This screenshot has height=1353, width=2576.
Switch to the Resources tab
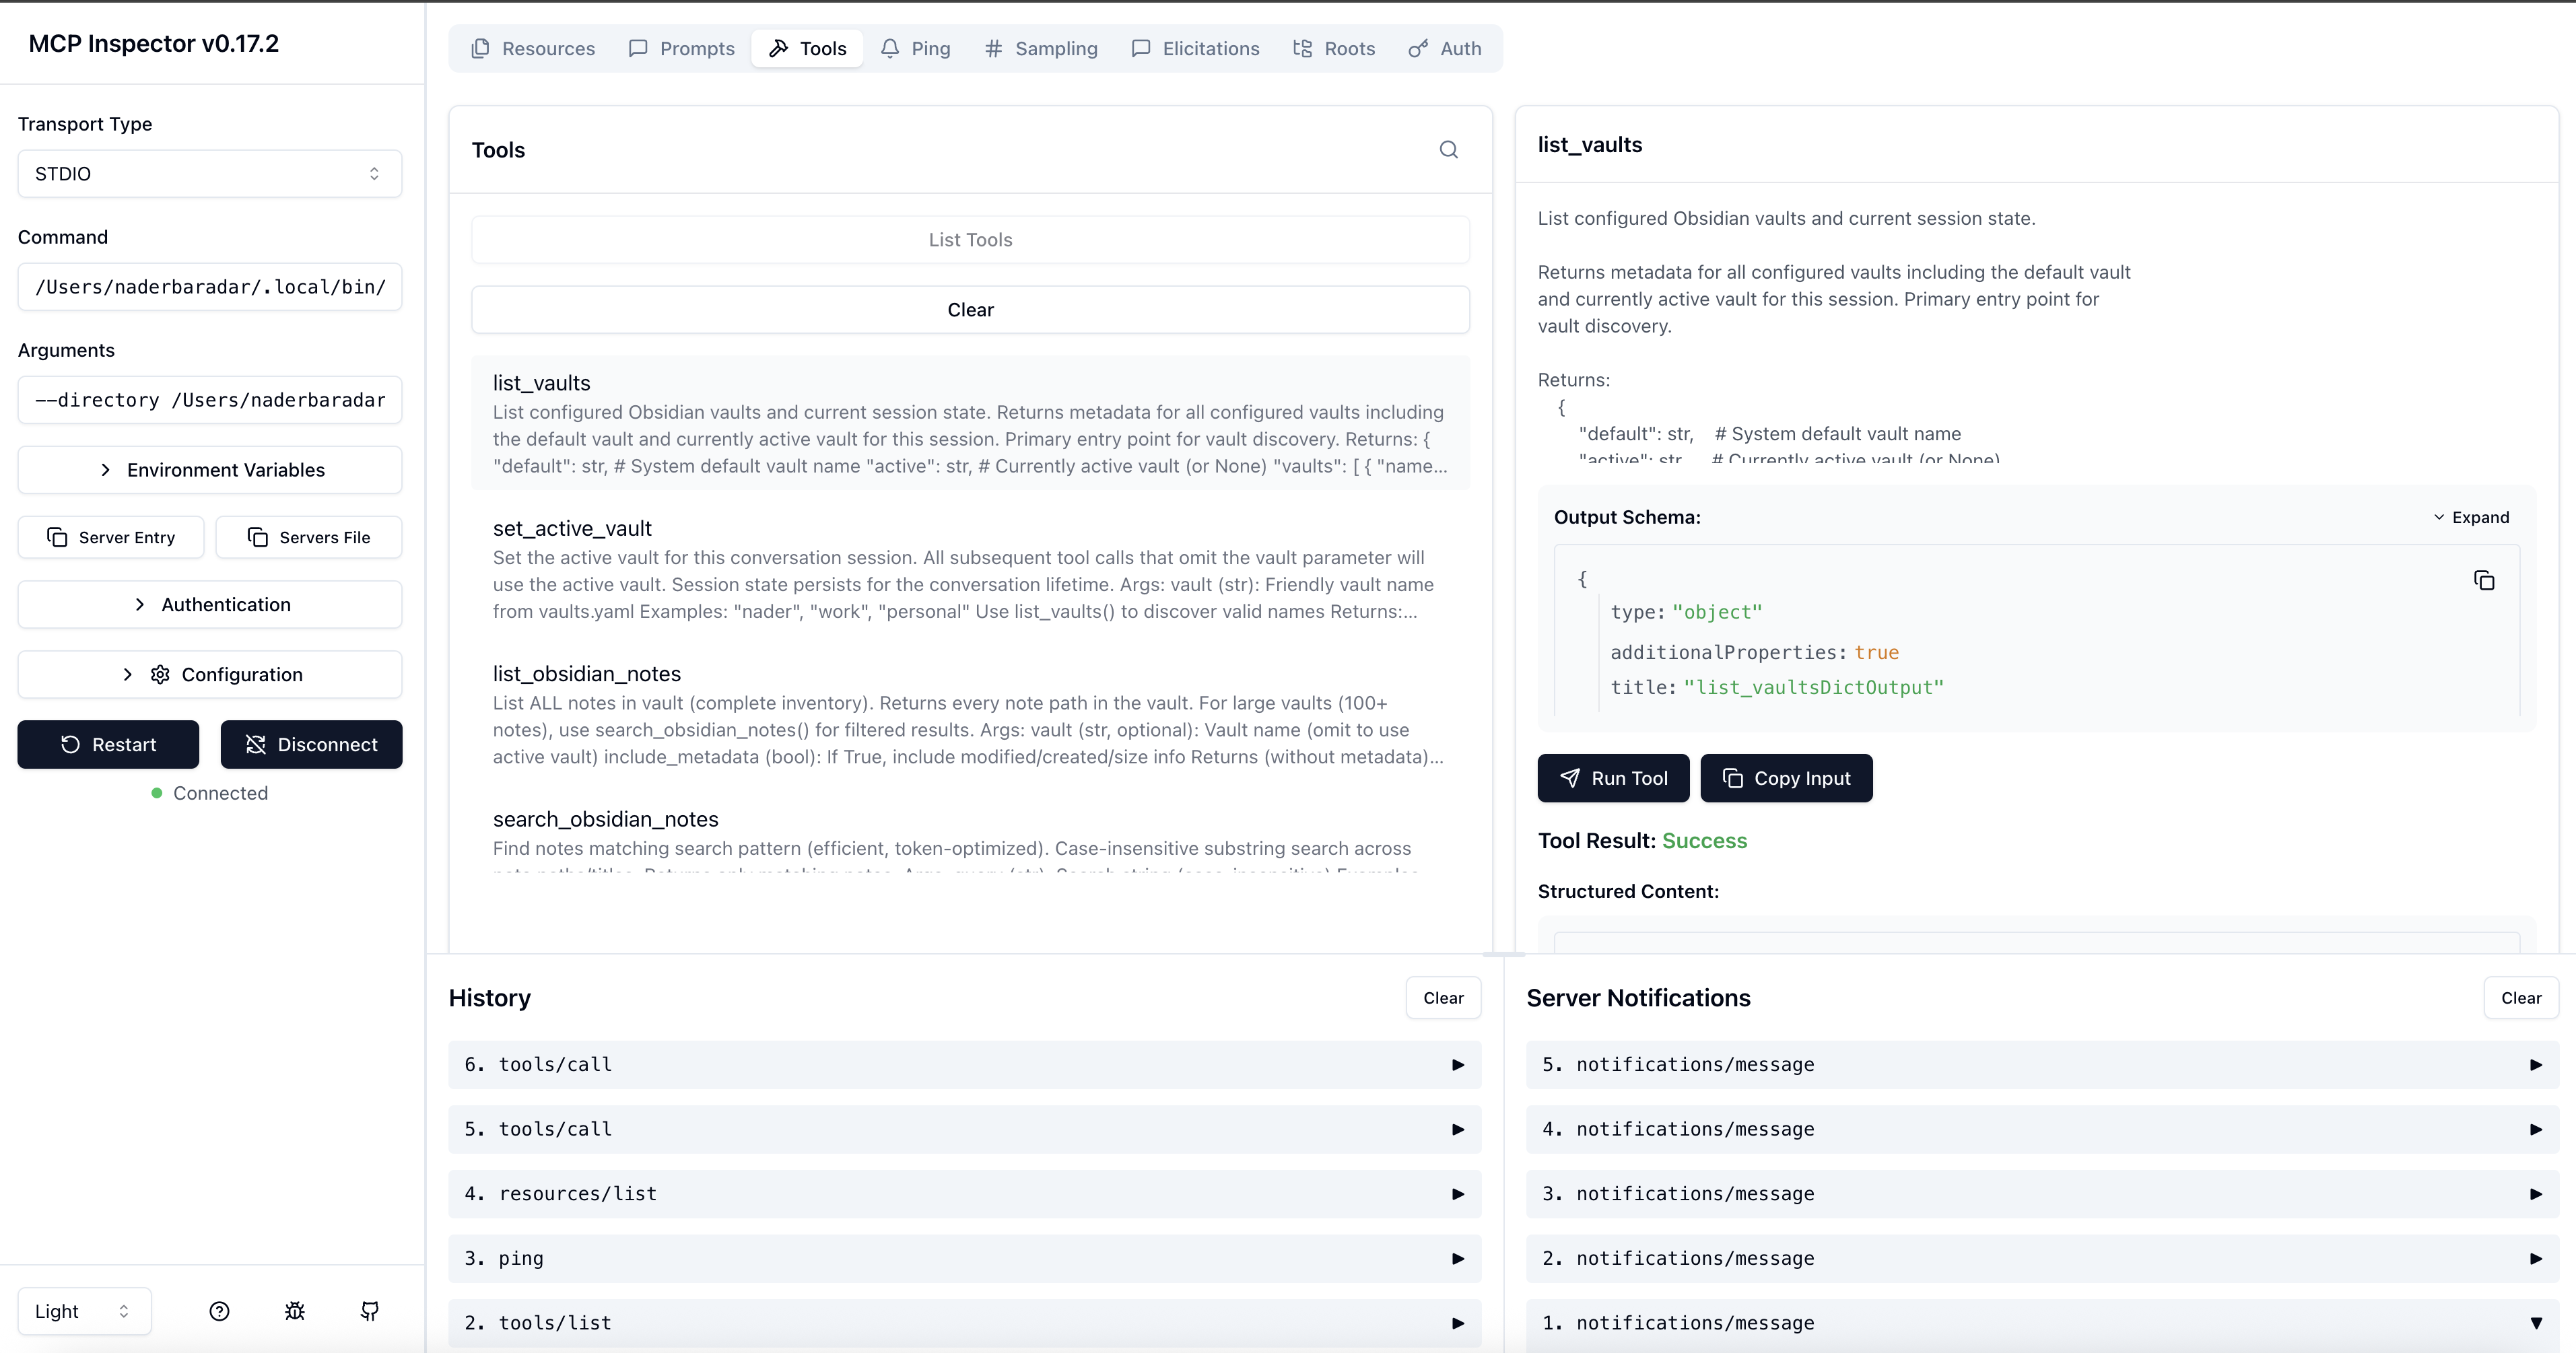(533, 49)
